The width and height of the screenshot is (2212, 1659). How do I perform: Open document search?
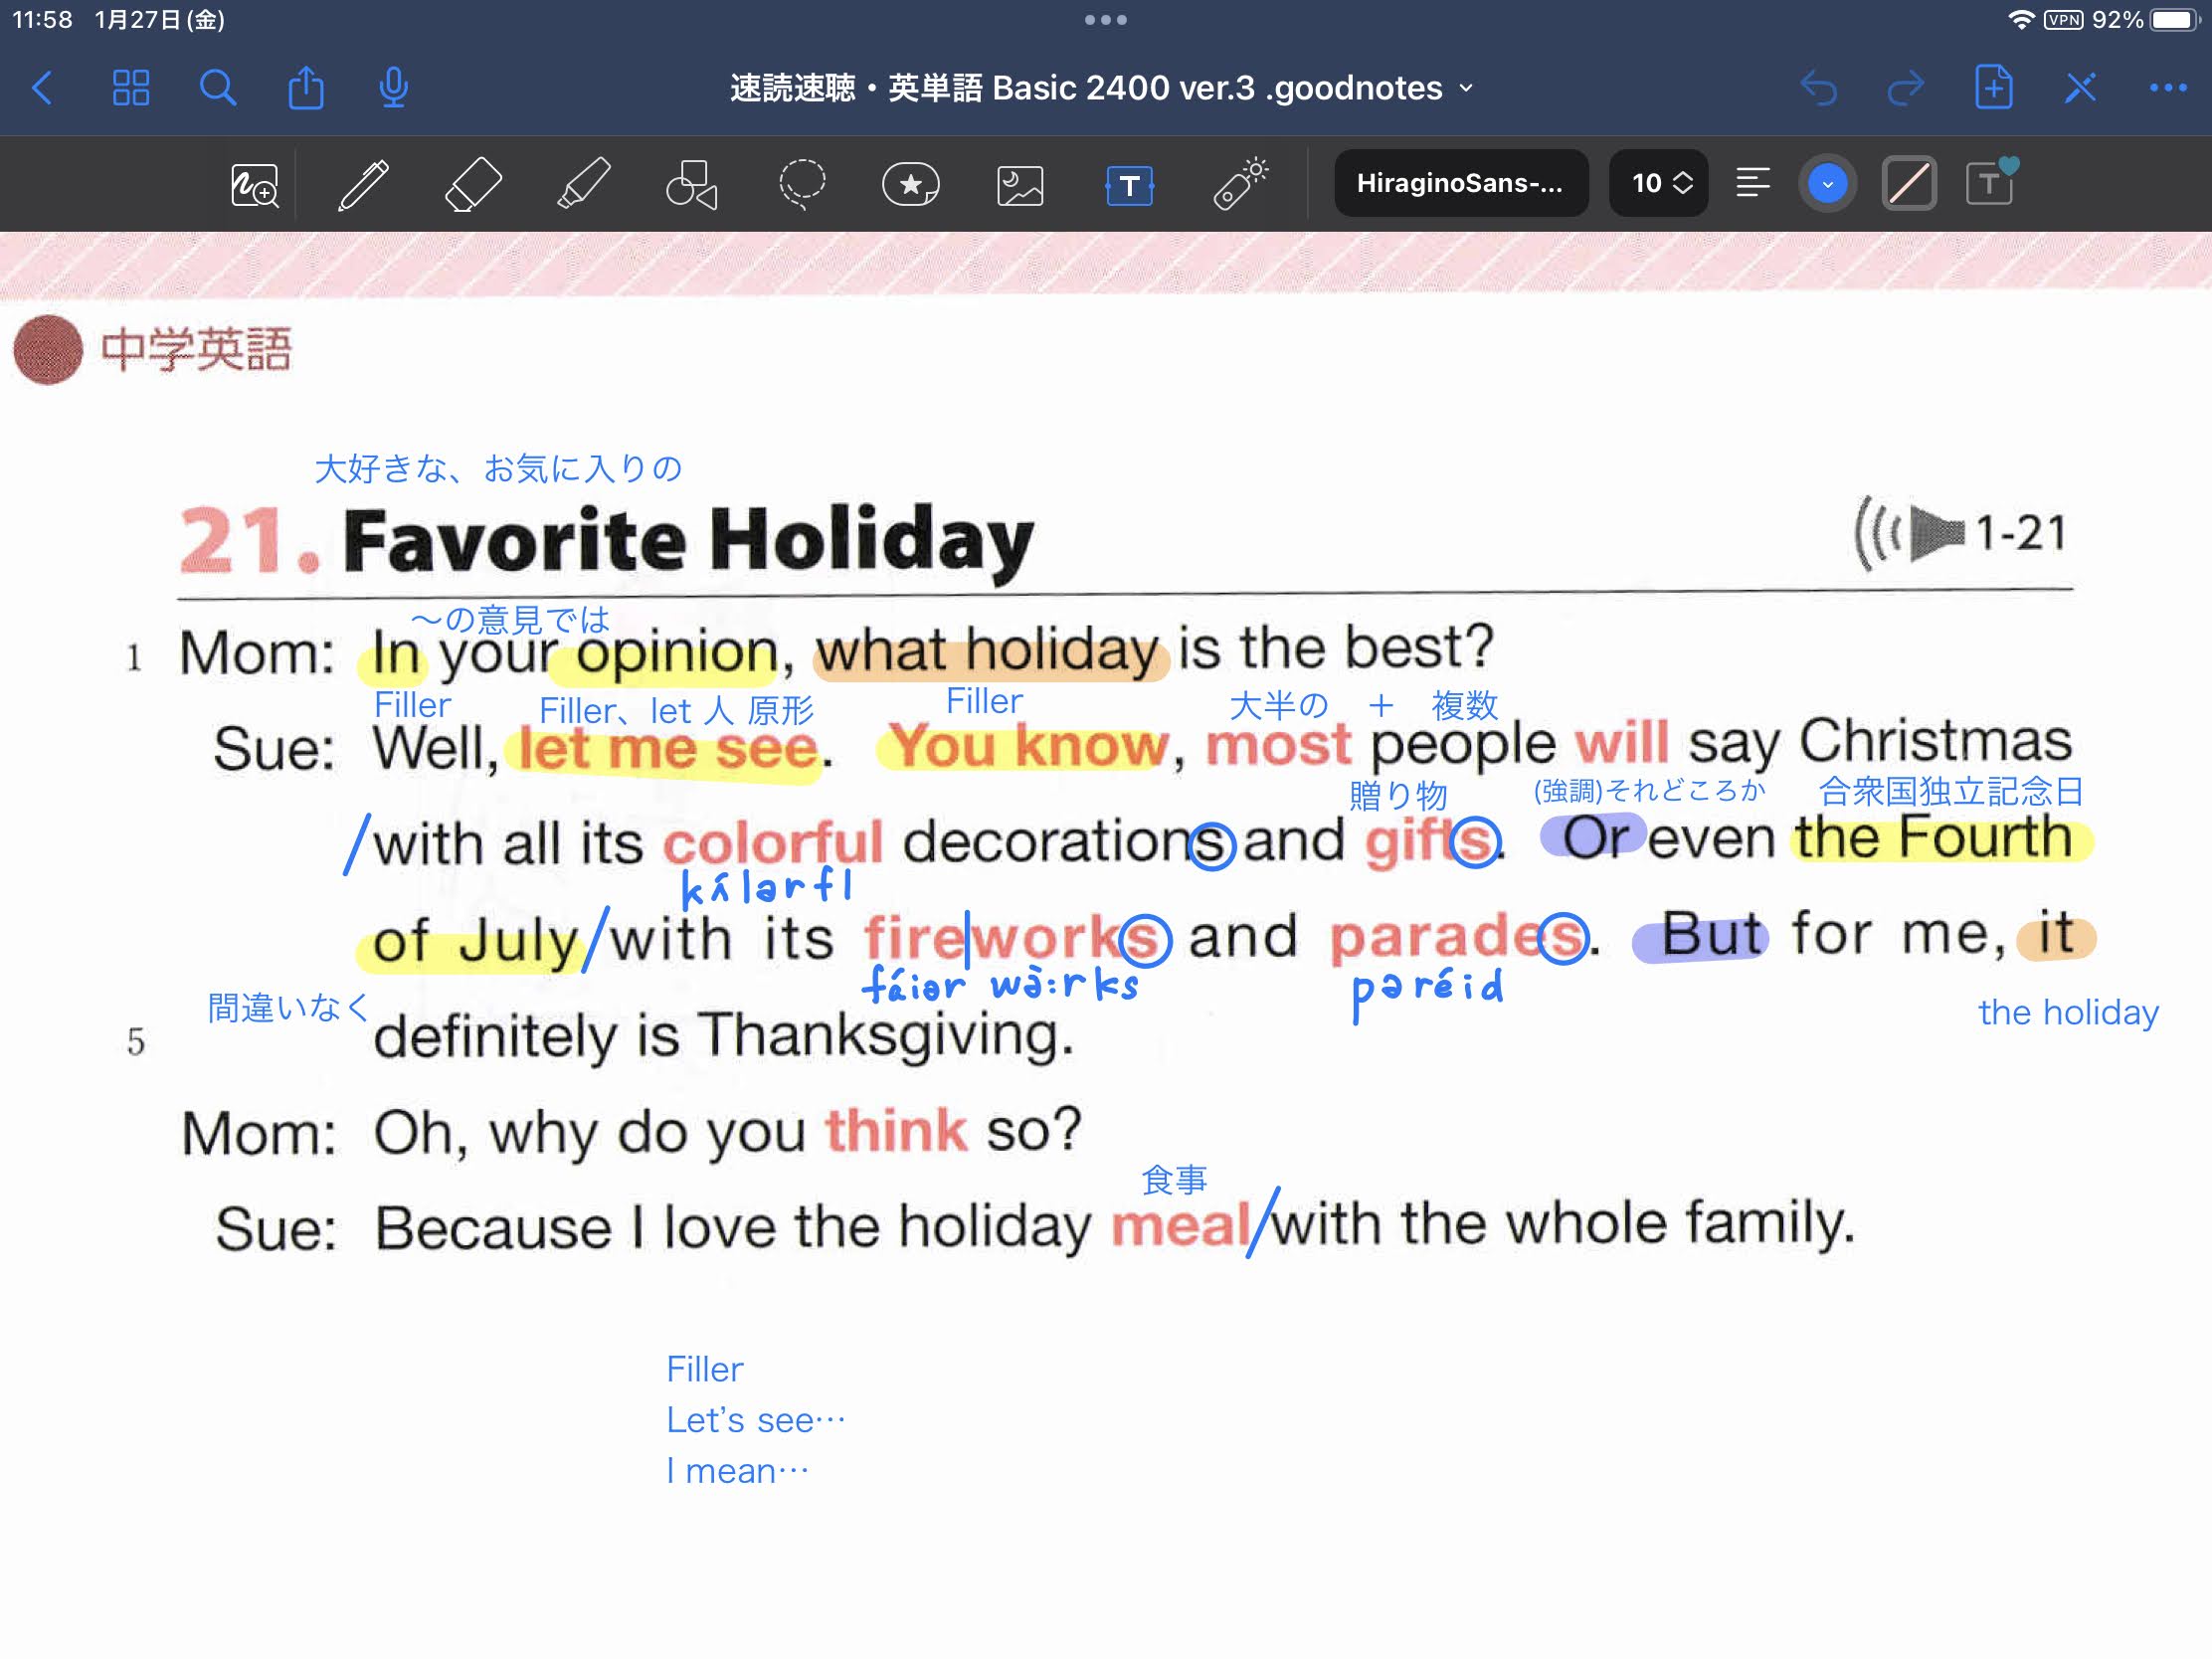219,88
